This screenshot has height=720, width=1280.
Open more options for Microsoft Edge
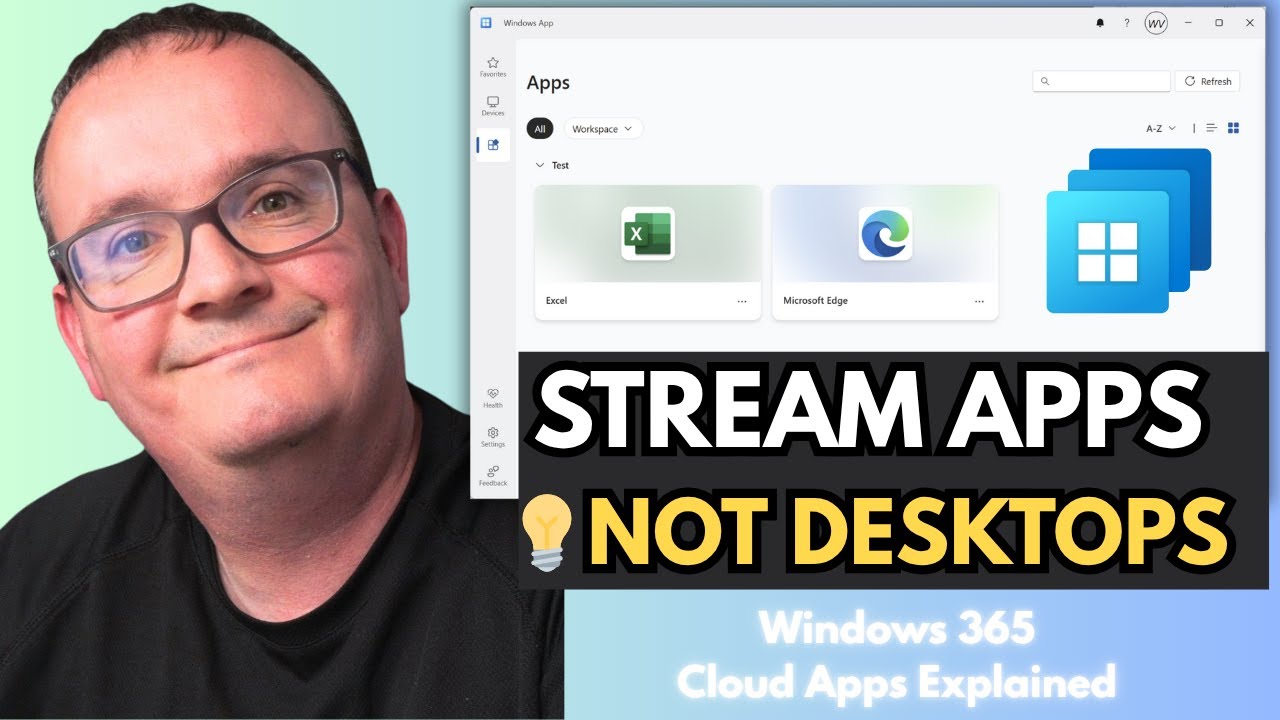pyautogui.click(x=979, y=301)
